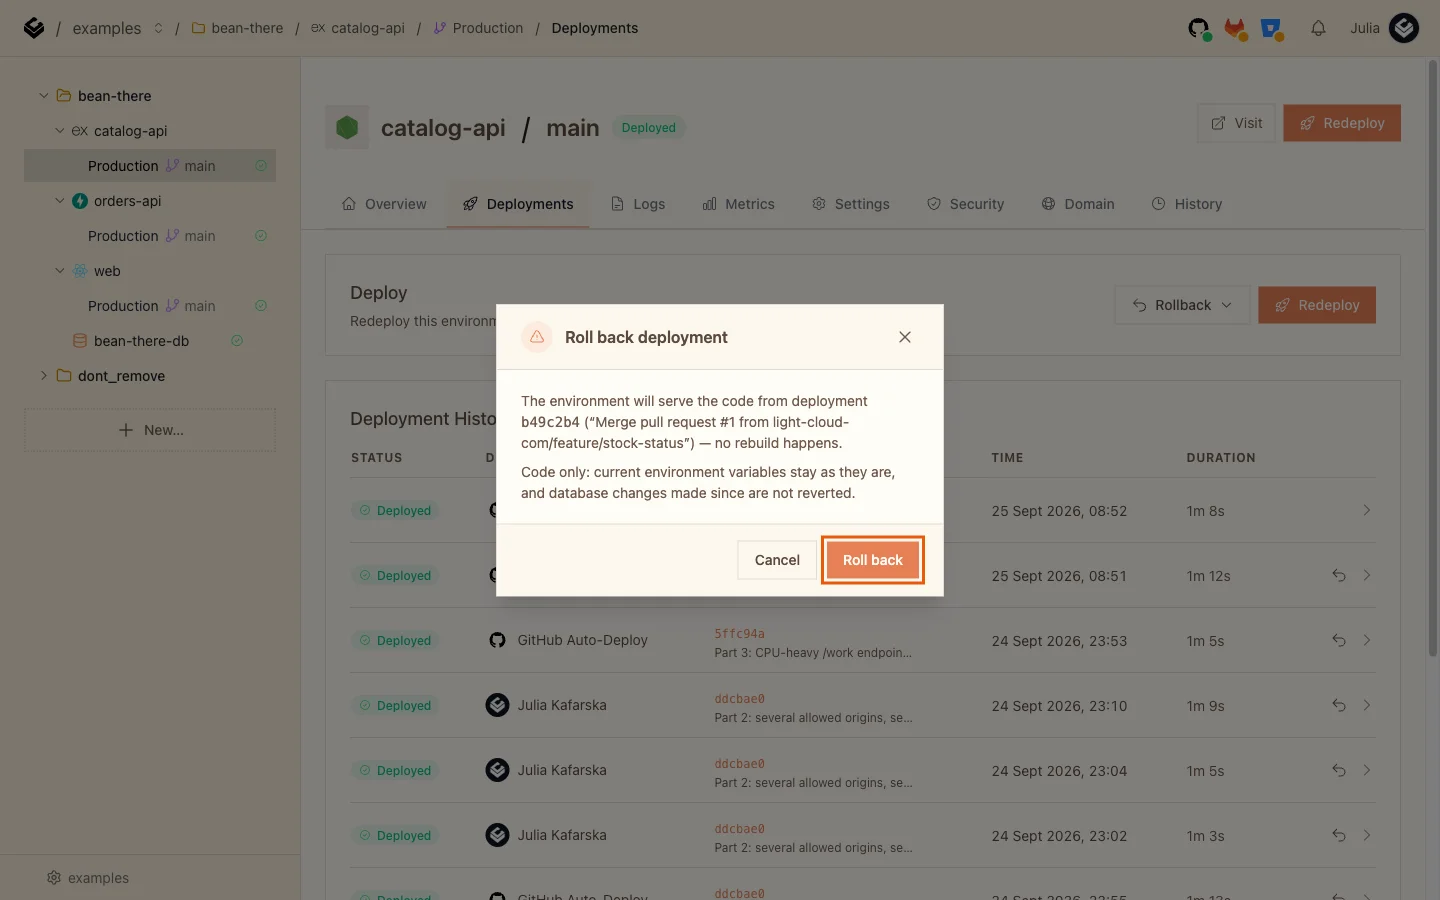The width and height of the screenshot is (1440, 900).
Task: Roll back icon for 24 Sept 23:02 deployment
Action: [x=1338, y=835]
